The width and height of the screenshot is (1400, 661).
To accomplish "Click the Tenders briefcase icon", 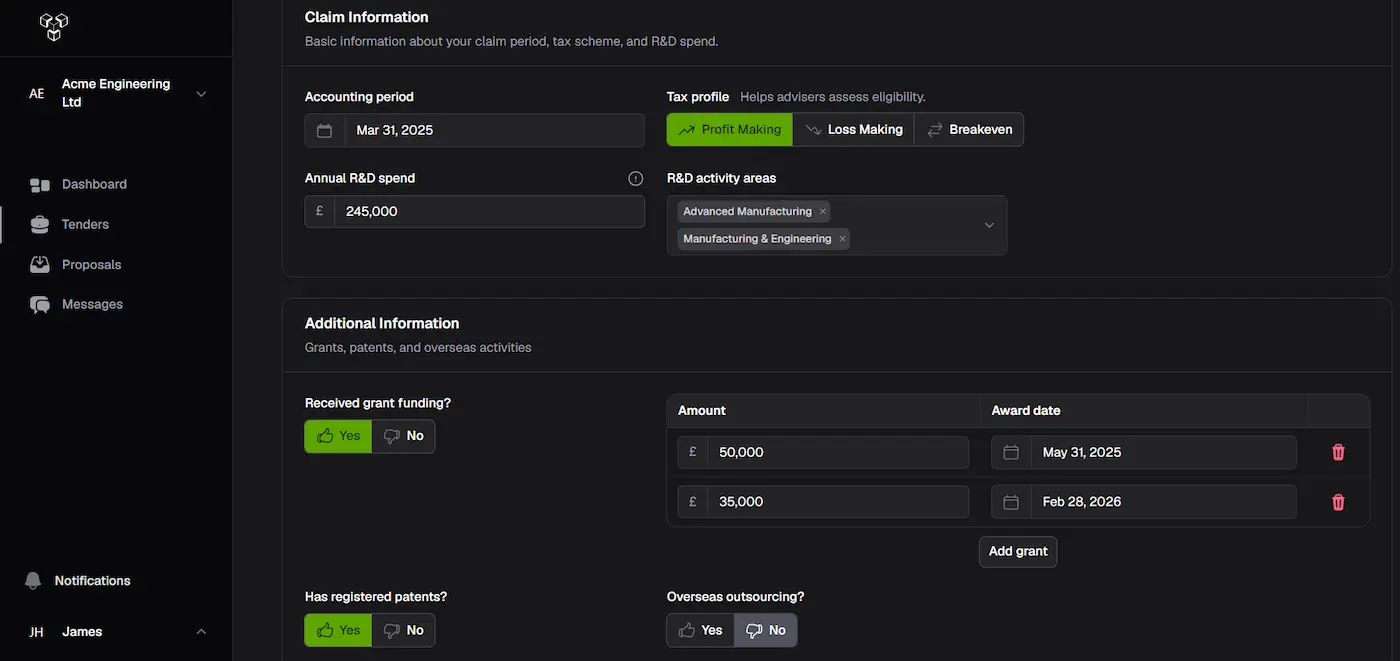I will point(40,225).
